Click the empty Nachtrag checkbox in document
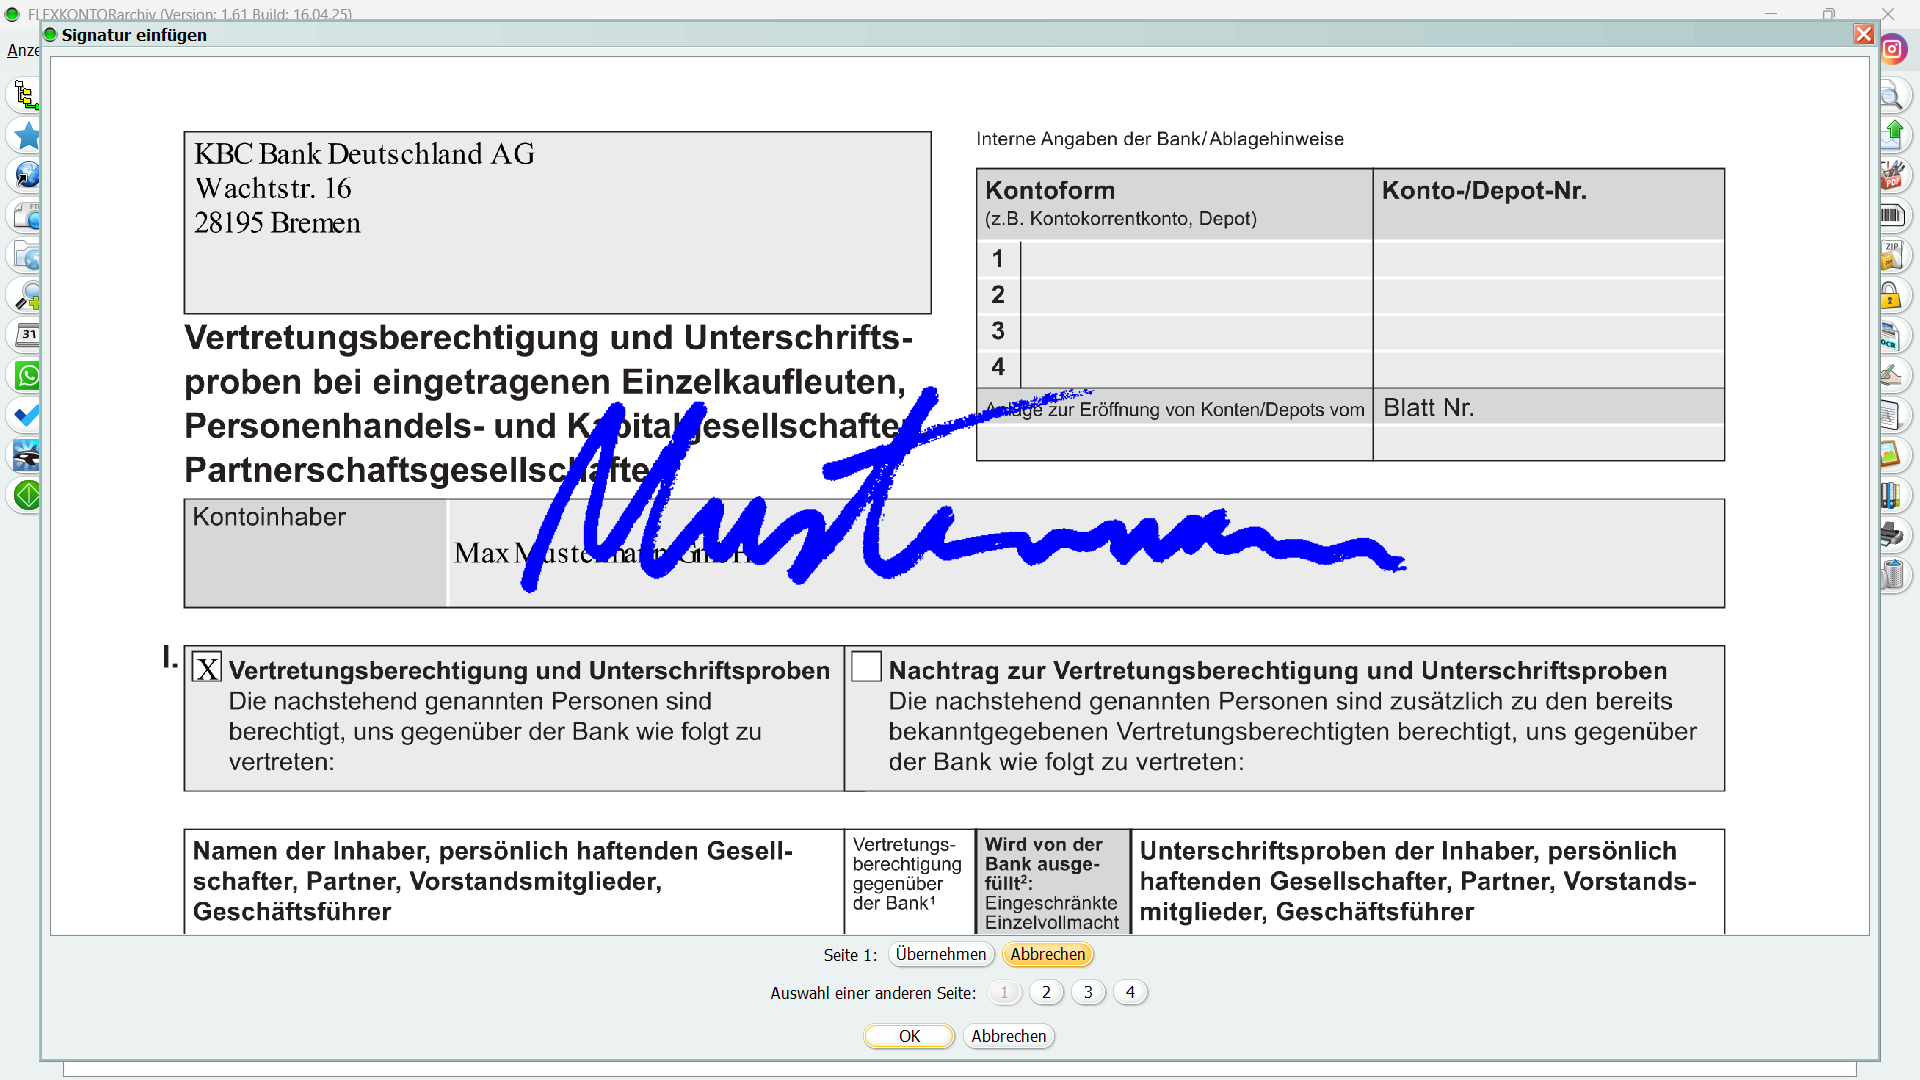 point(866,667)
